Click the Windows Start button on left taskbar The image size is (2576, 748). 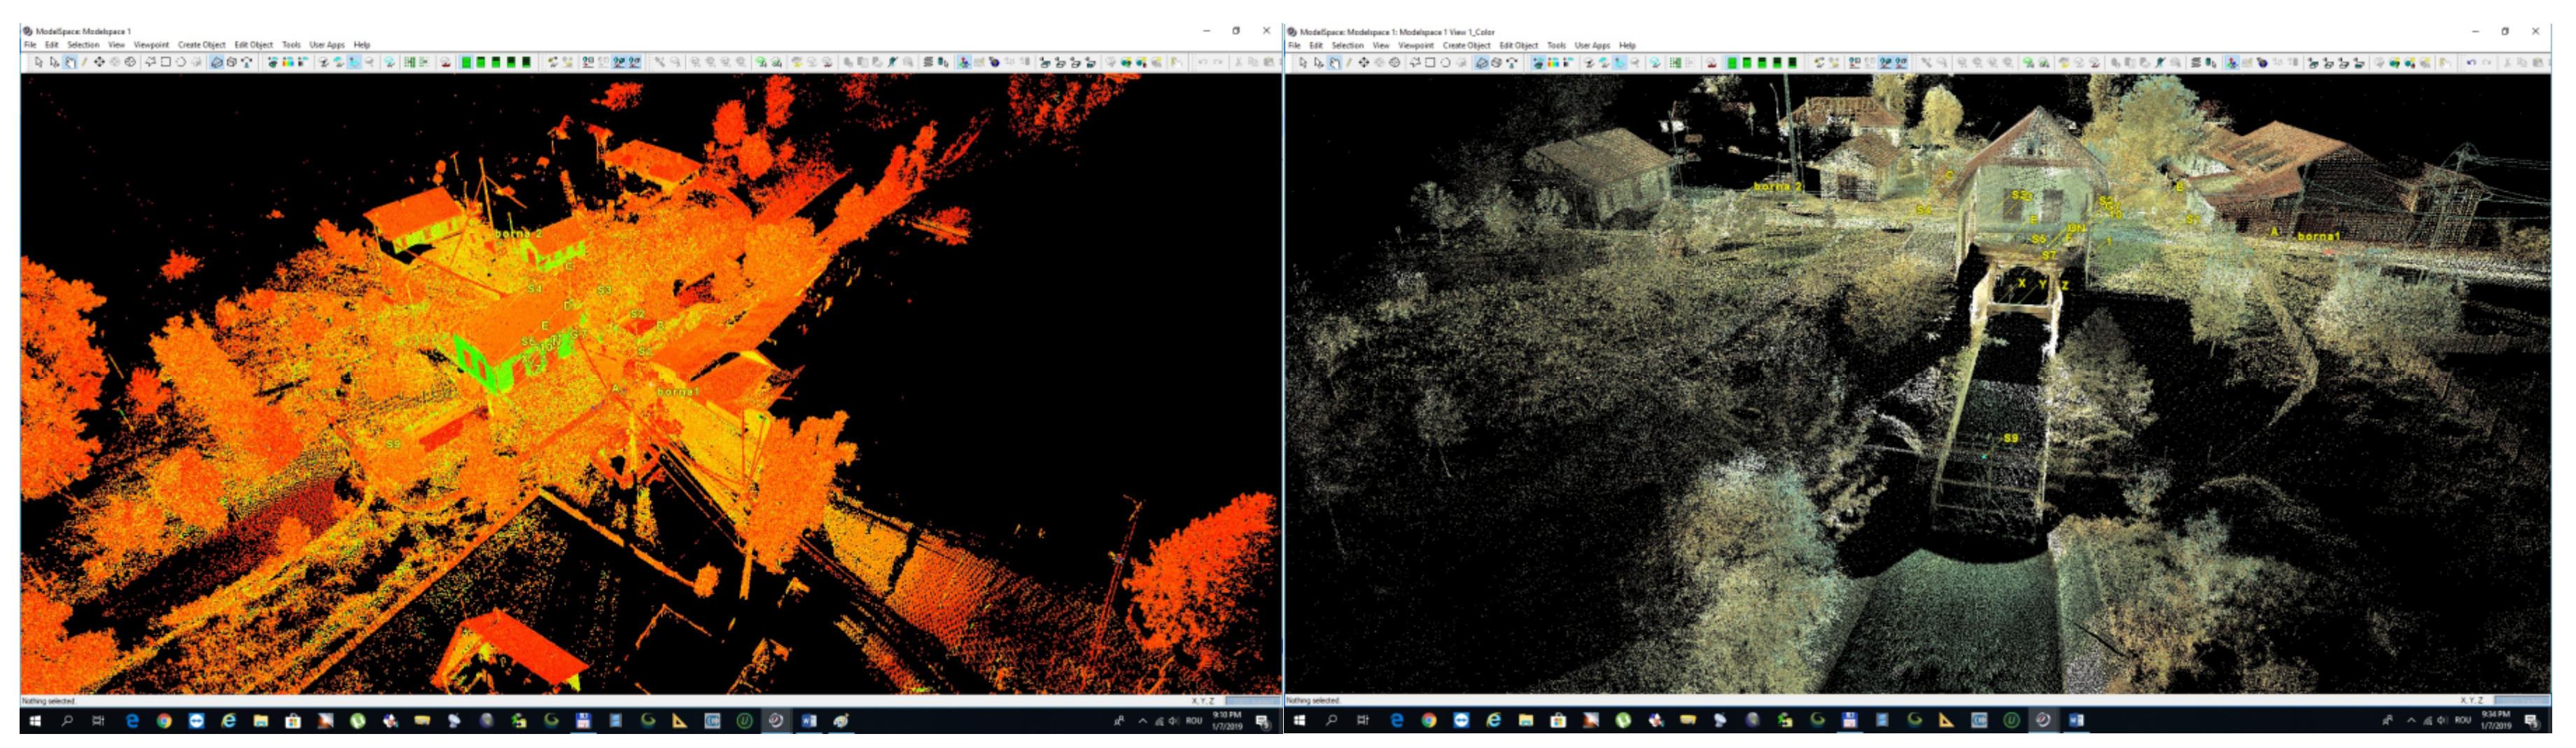tap(35, 721)
